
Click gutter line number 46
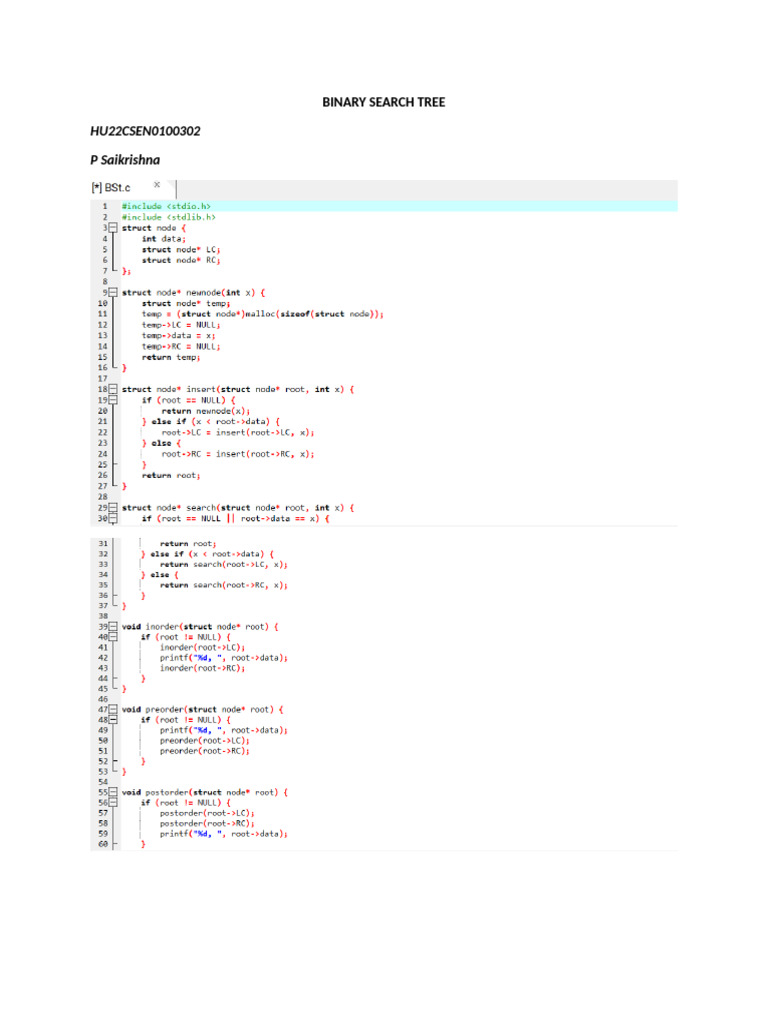coord(103,699)
